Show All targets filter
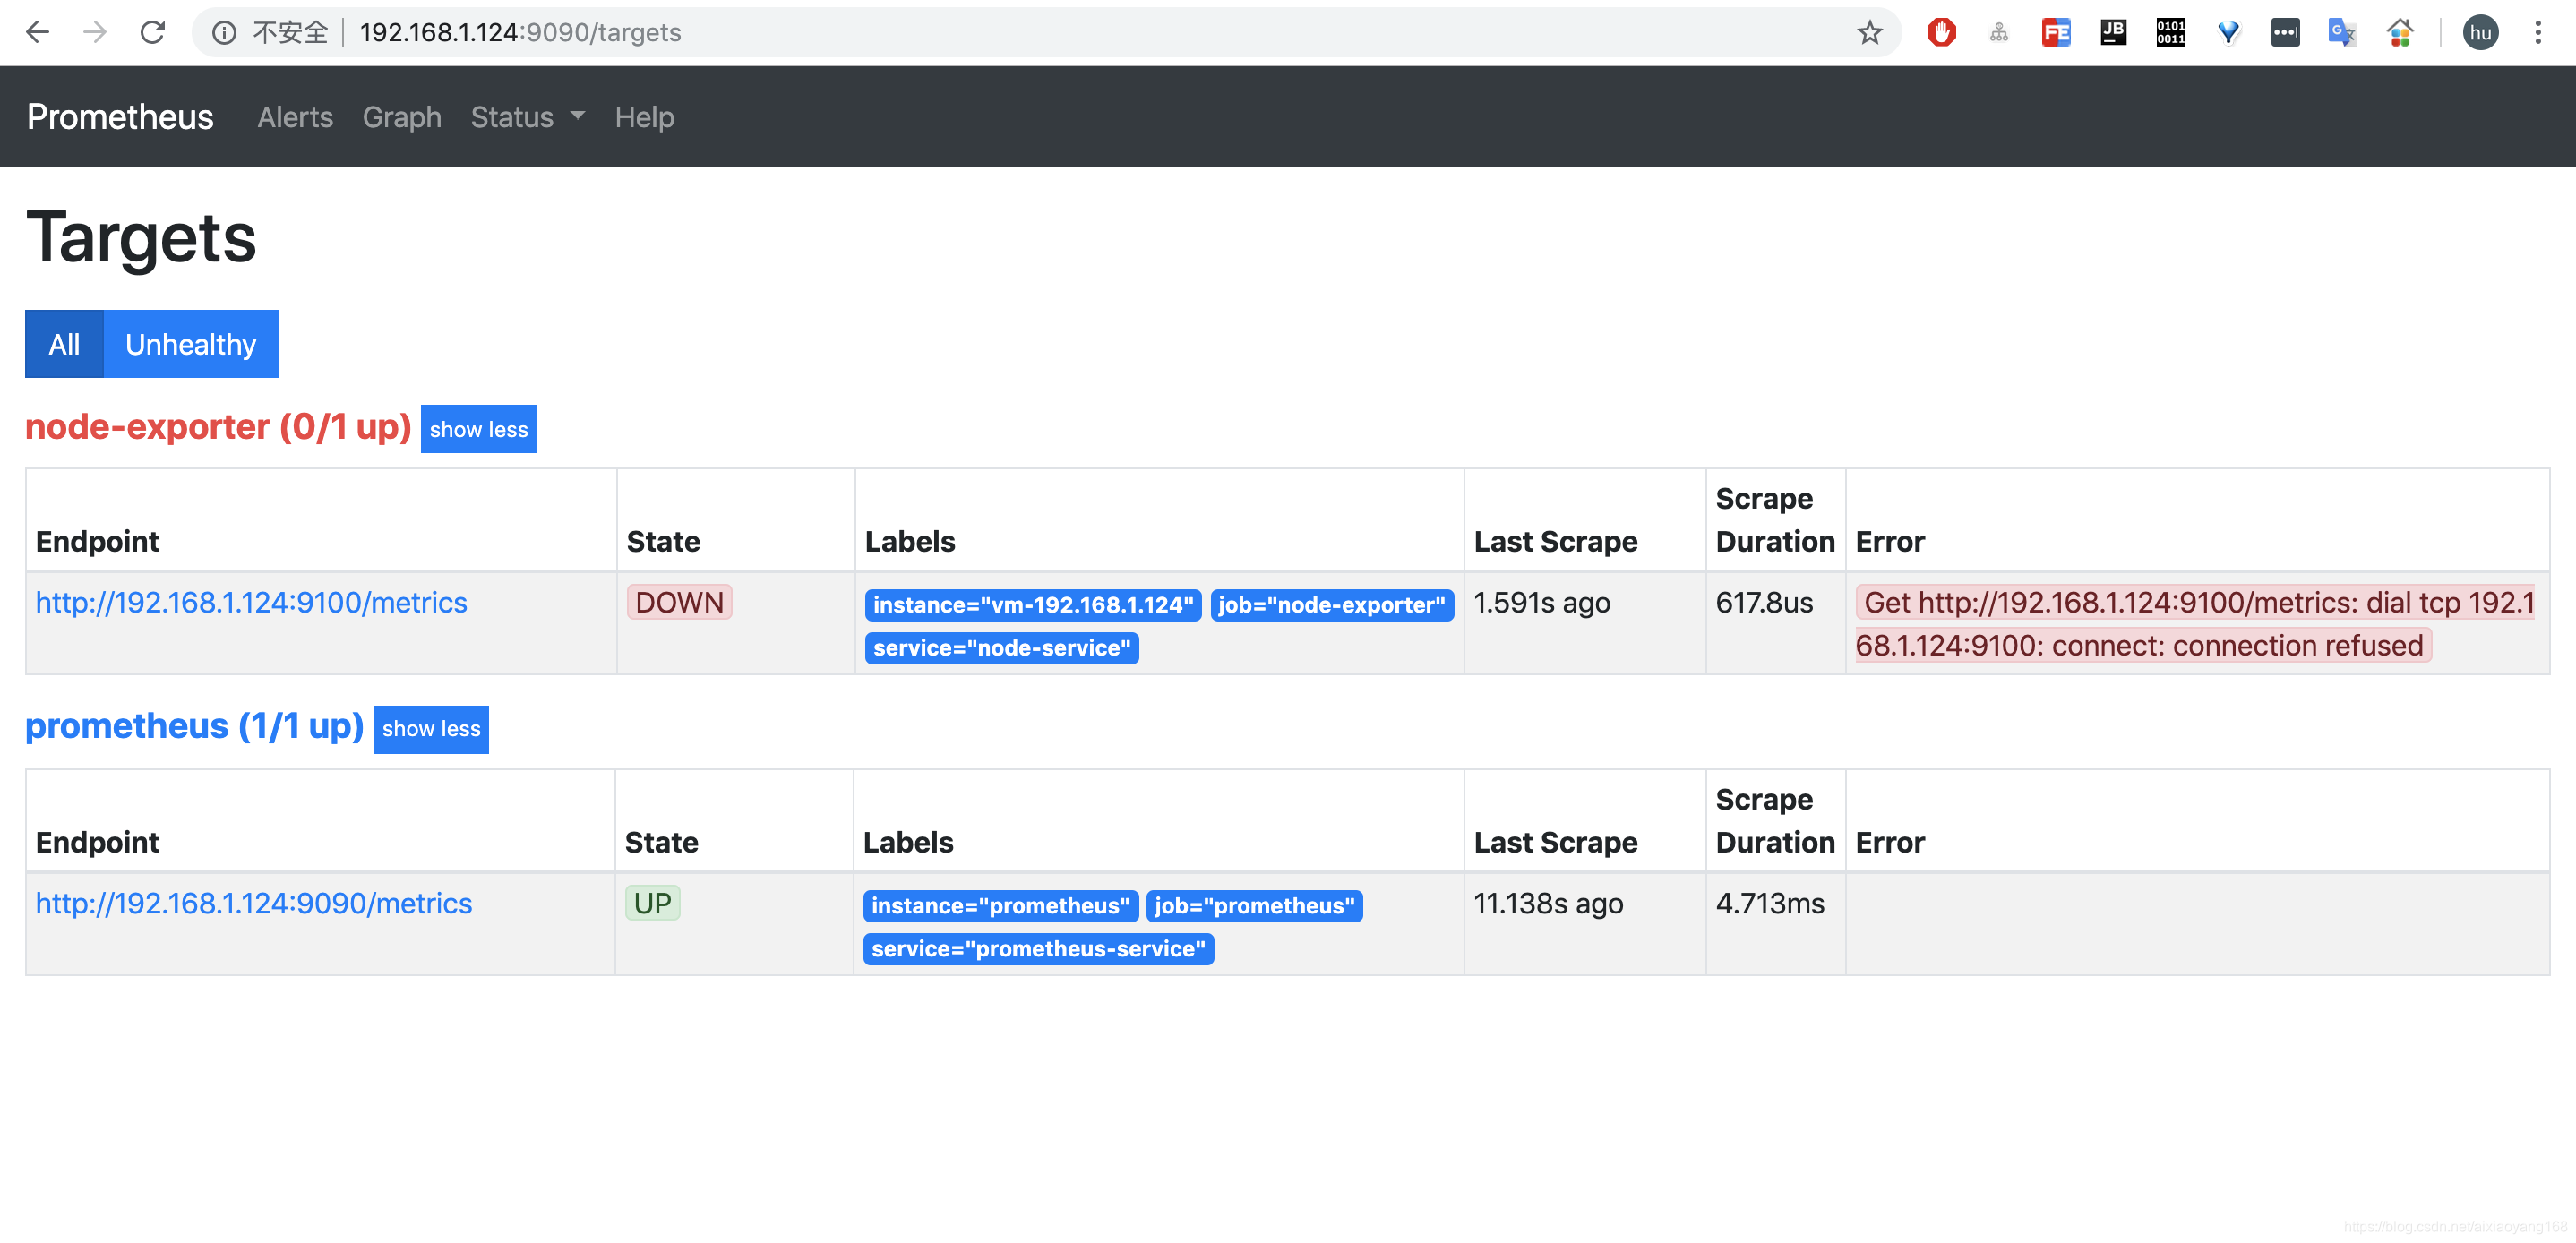The image size is (2576, 1243). point(64,344)
